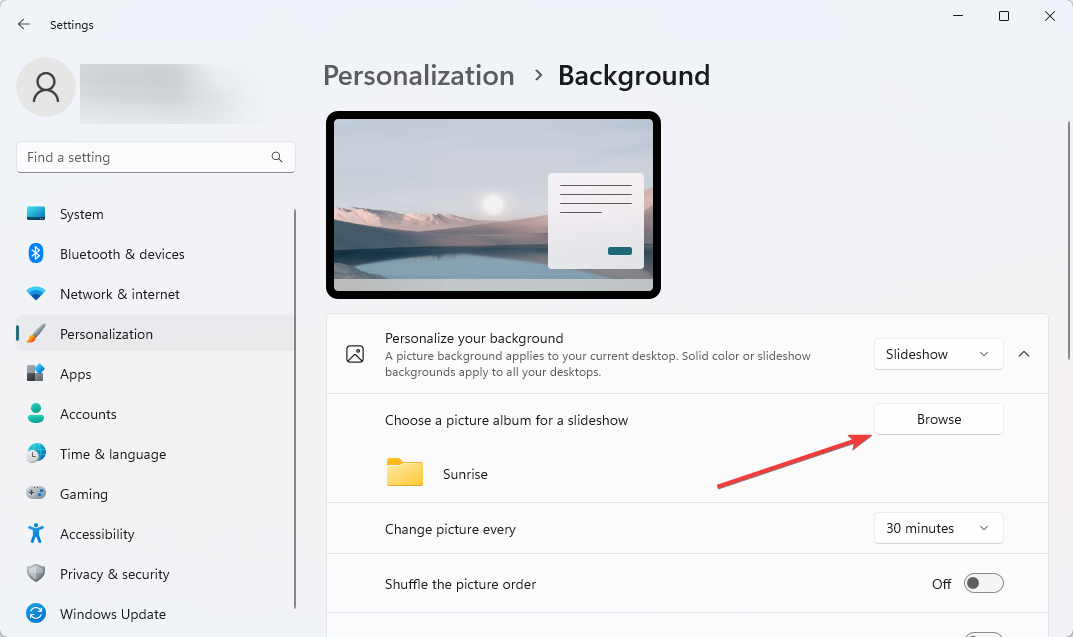The image size is (1073, 637).
Task: Click the main content vertical scrollbar
Action: tap(1069, 241)
